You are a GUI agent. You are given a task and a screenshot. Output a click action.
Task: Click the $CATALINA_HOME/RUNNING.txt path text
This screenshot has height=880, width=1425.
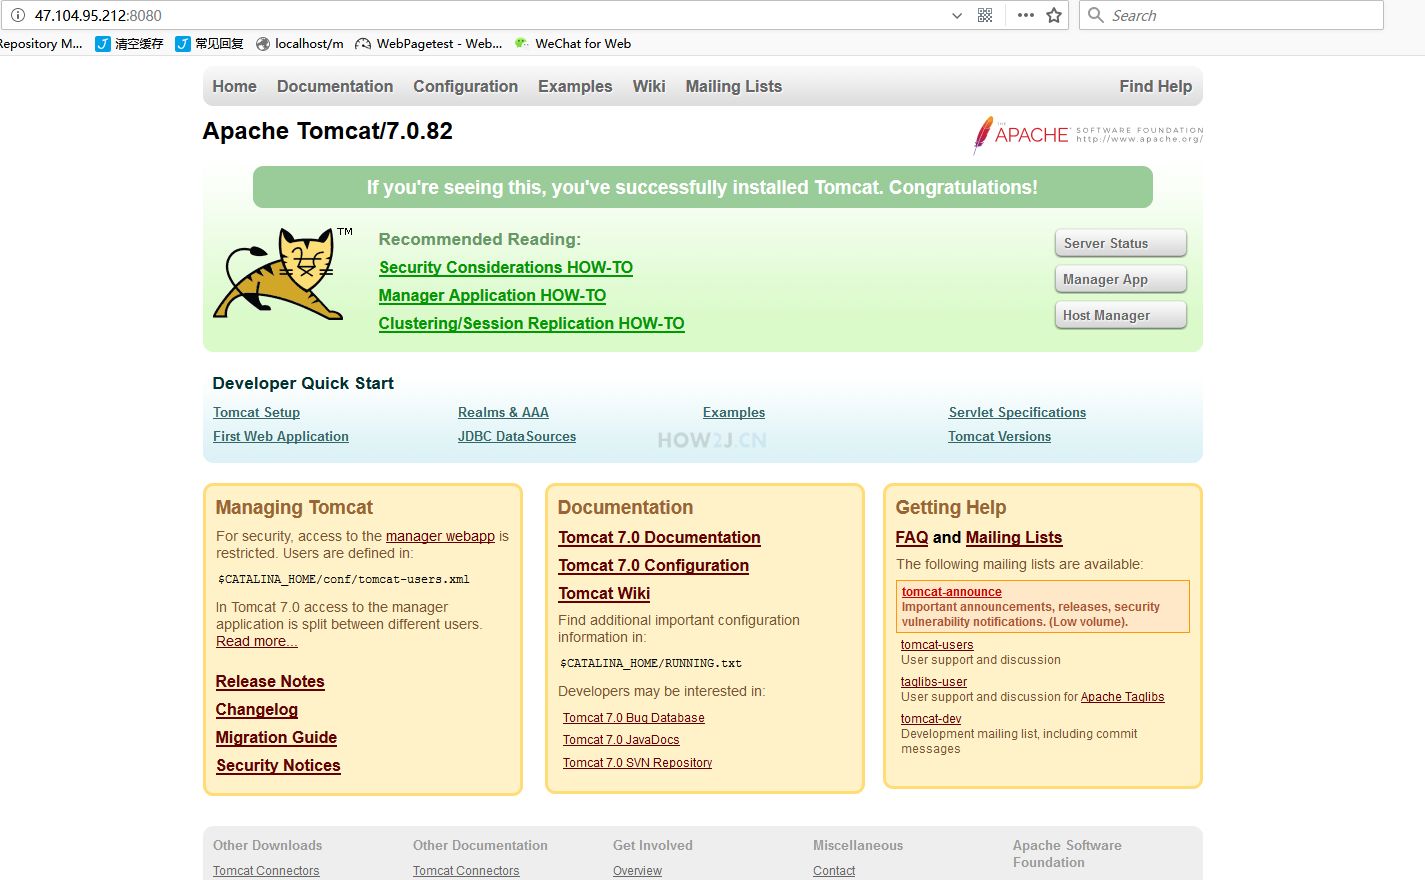tap(651, 664)
